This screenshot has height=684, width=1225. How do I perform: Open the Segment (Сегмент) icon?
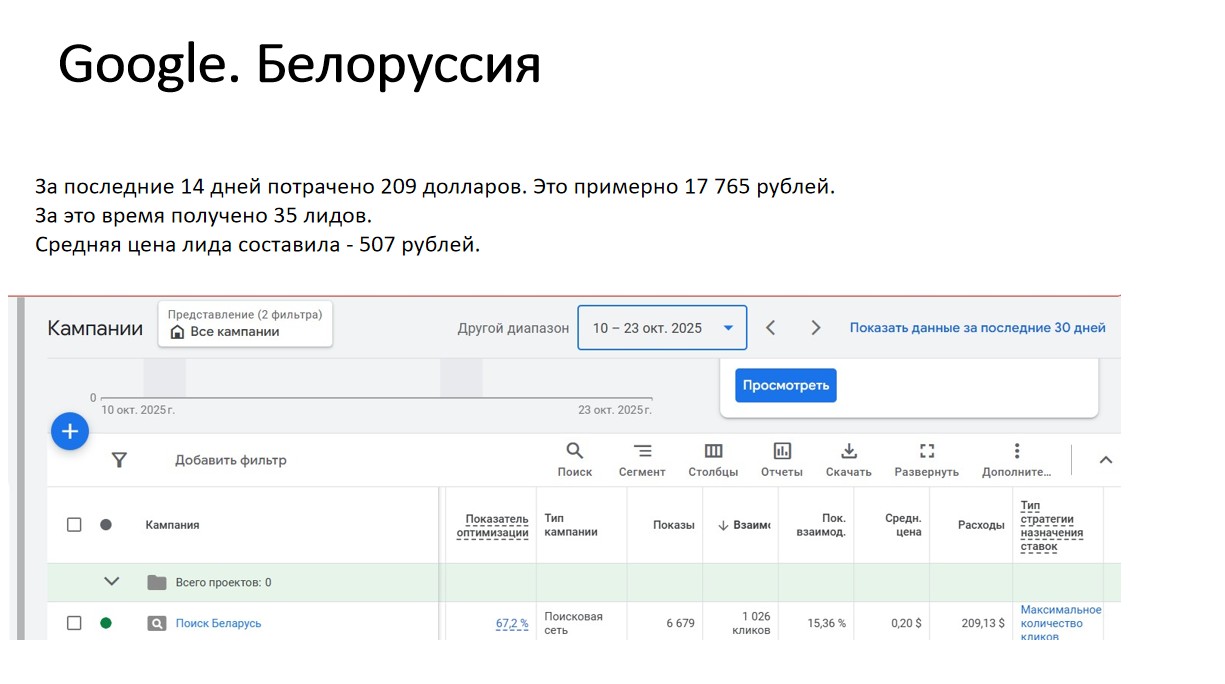click(x=642, y=452)
